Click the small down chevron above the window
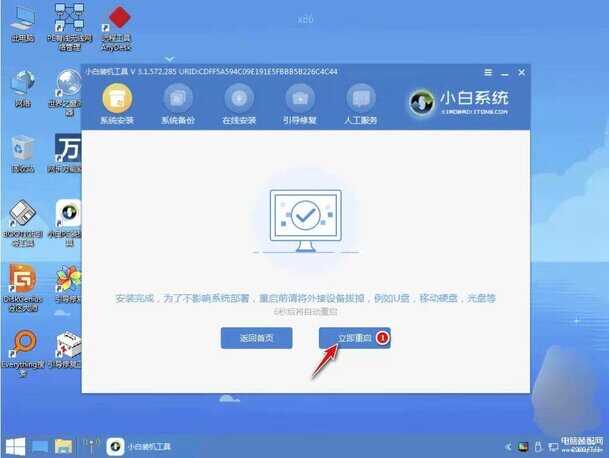 point(170,59)
